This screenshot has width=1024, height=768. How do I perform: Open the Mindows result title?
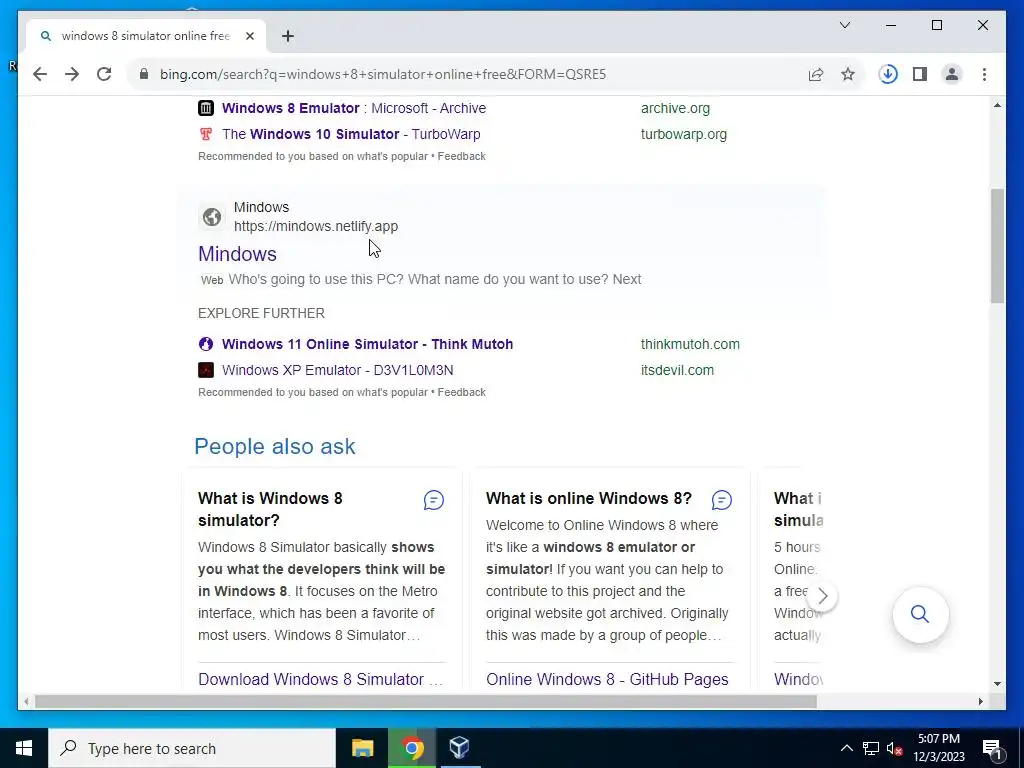237,254
